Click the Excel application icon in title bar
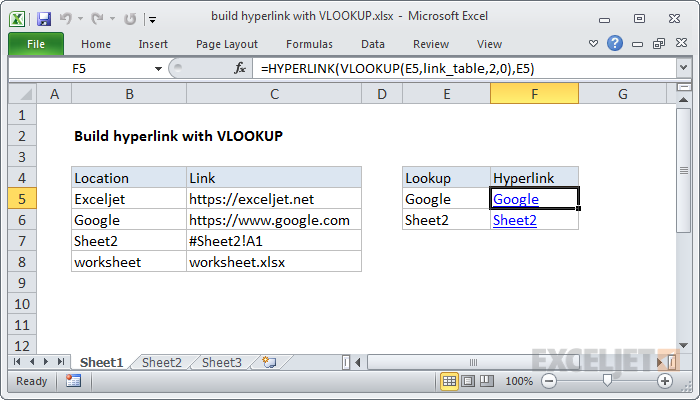 [17, 19]
